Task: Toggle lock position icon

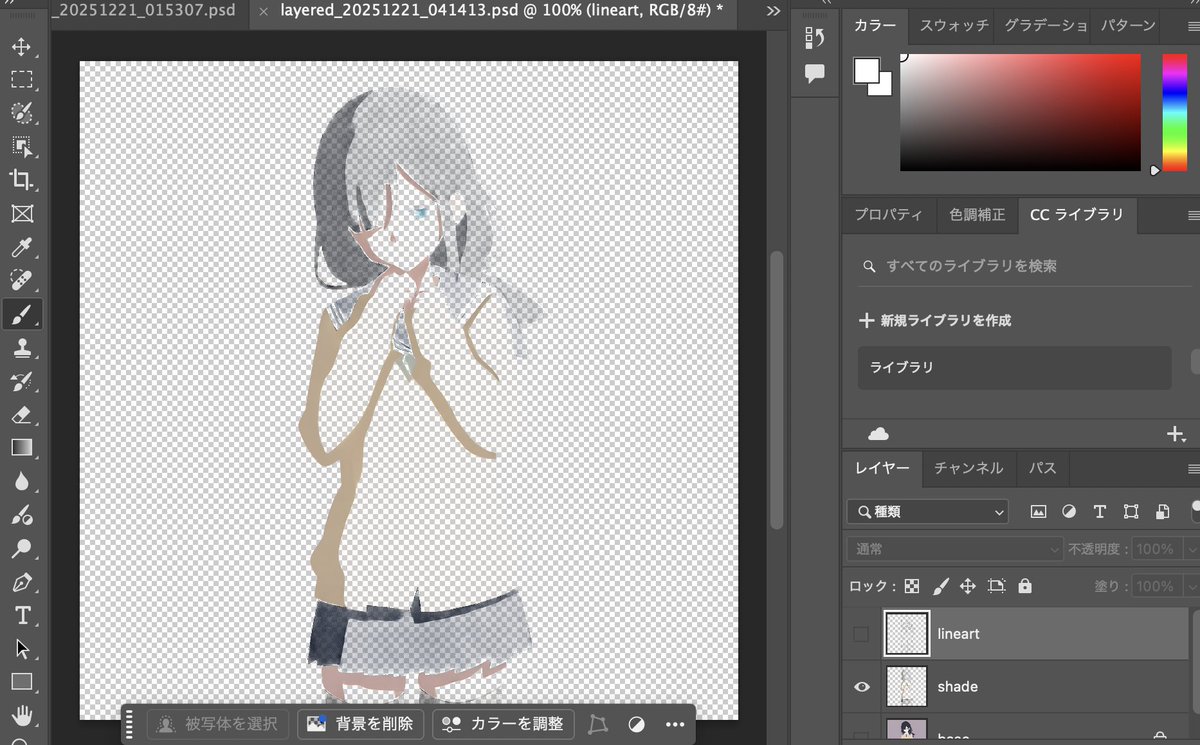Action: click(967, 586)
